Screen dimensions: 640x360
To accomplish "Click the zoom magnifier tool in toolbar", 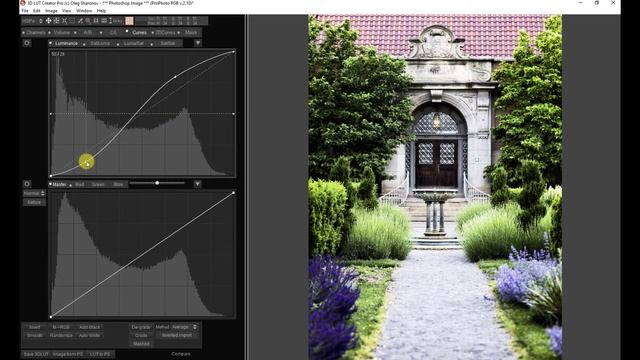I will [88, 20].
